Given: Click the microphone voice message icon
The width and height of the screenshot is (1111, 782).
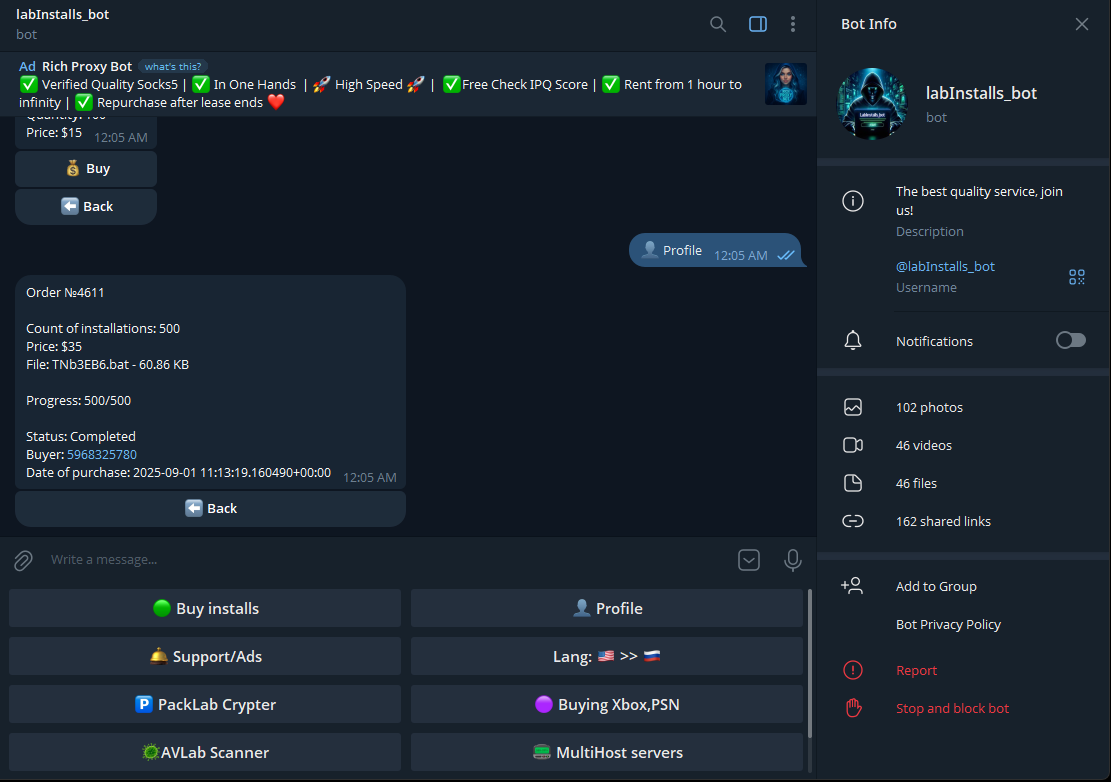Looking at the screenshot, I should tap(793, 560).
